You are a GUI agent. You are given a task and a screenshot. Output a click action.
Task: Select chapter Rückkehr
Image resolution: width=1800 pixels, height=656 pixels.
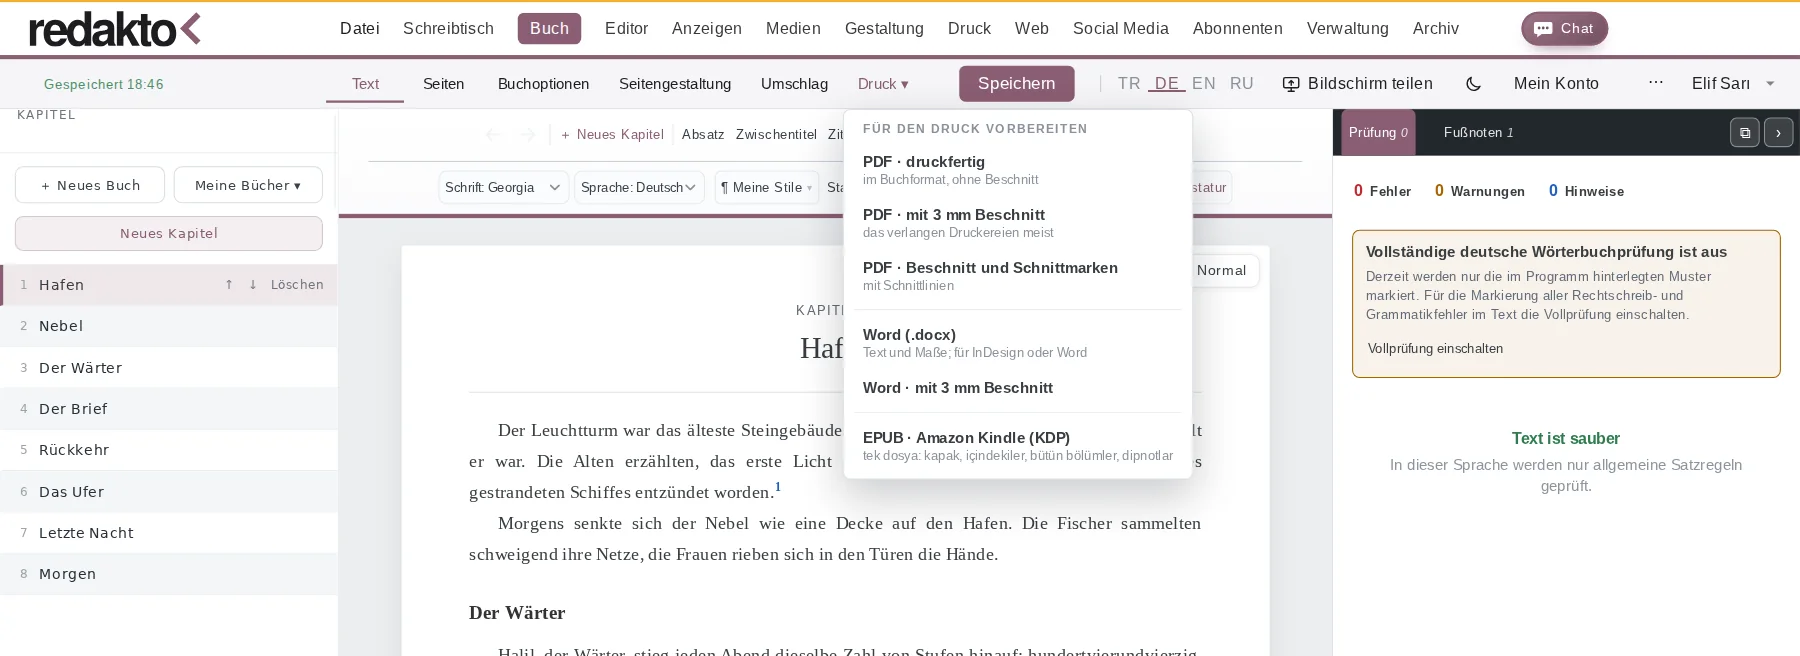168,450
